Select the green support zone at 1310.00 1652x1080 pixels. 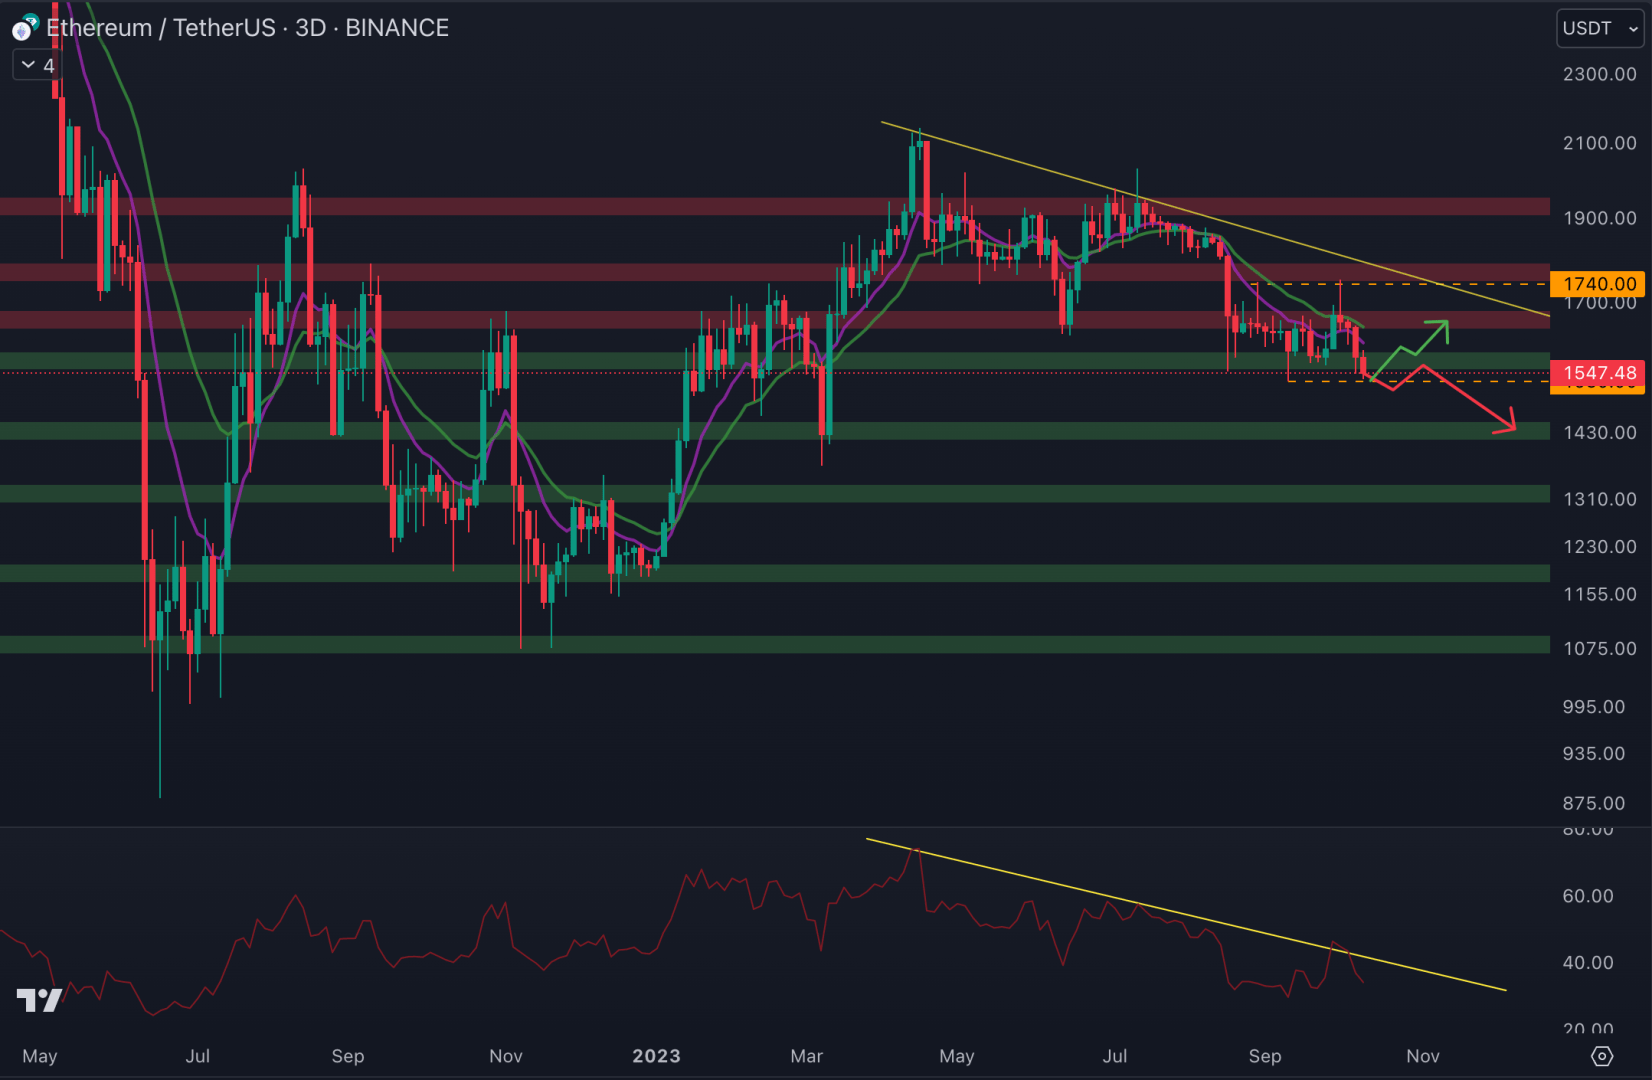775,494
